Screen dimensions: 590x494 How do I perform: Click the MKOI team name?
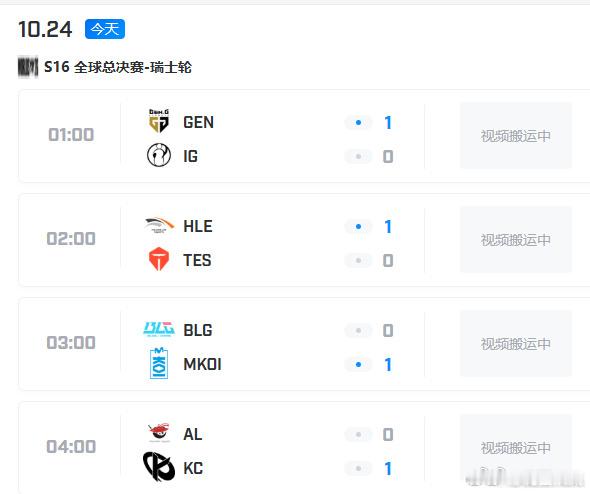(x=202, y=364)
